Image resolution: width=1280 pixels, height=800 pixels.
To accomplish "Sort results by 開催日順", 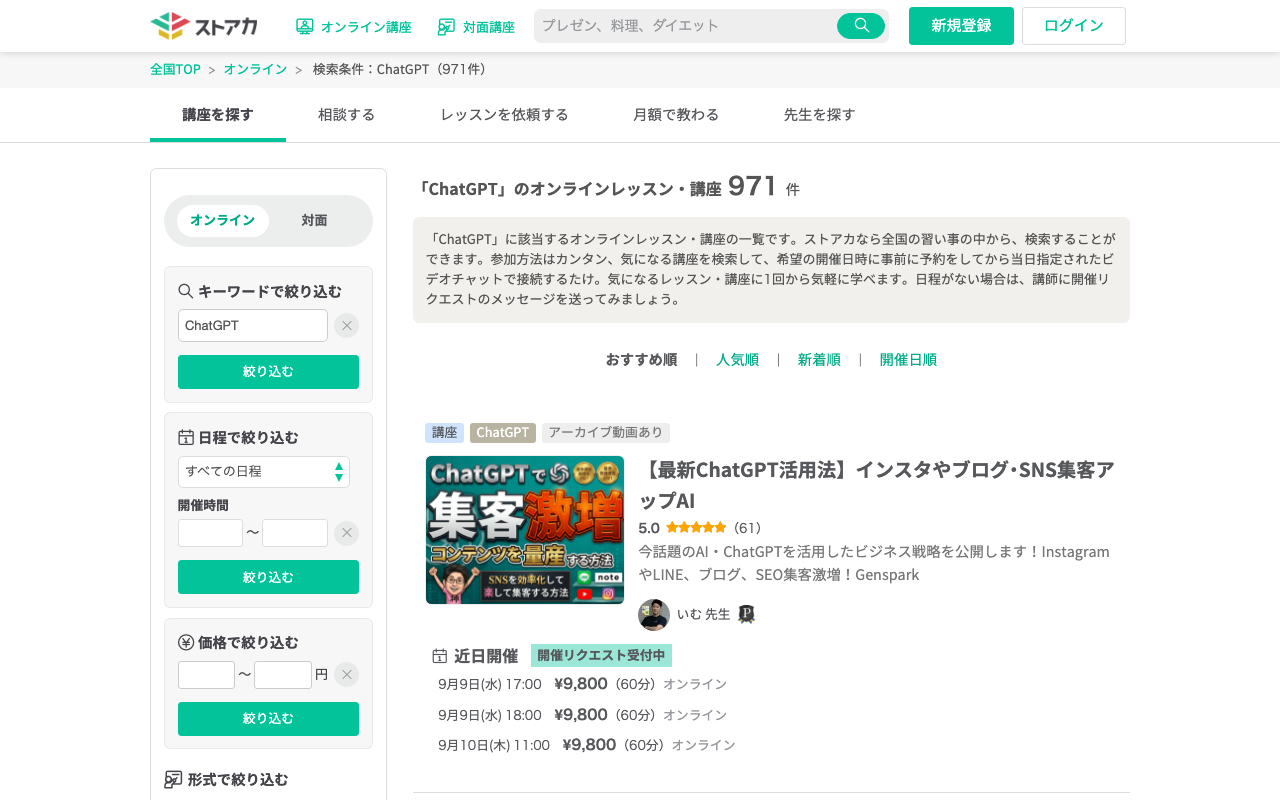I will pos(908,360).
